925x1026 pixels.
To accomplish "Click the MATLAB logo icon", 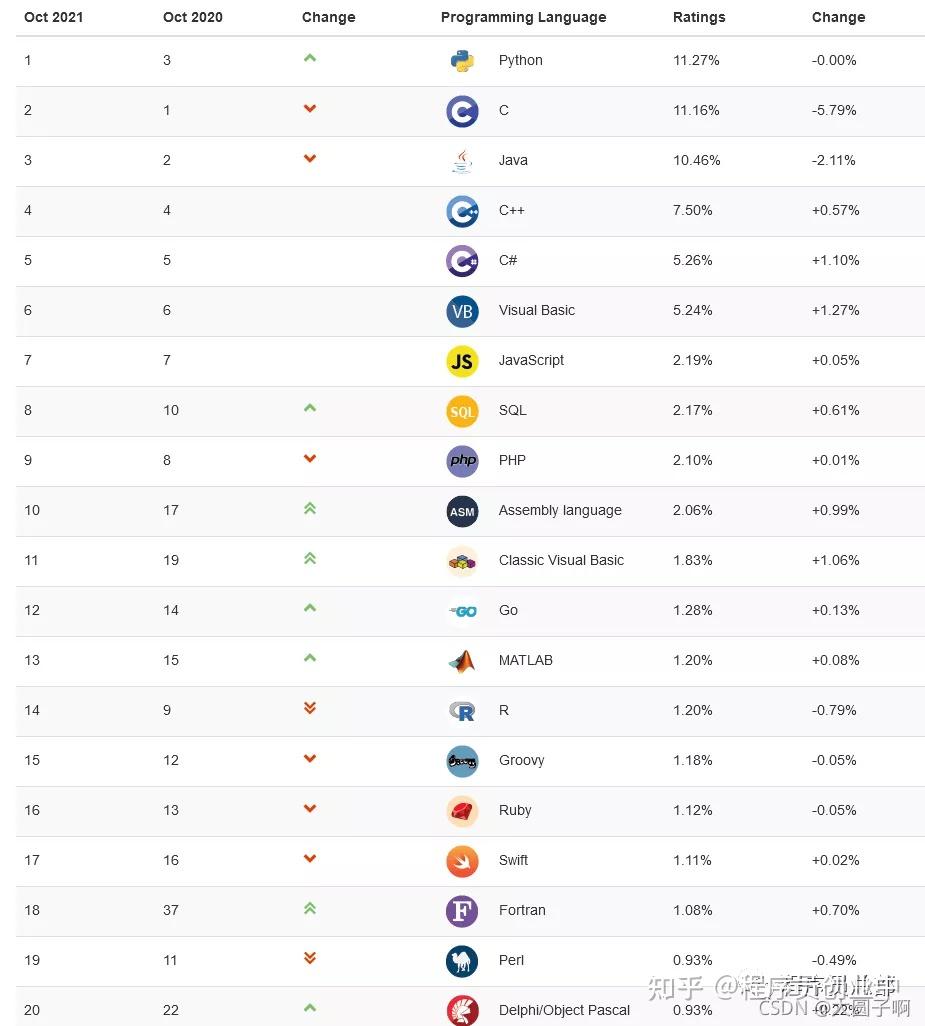I will tap(462, 661).
